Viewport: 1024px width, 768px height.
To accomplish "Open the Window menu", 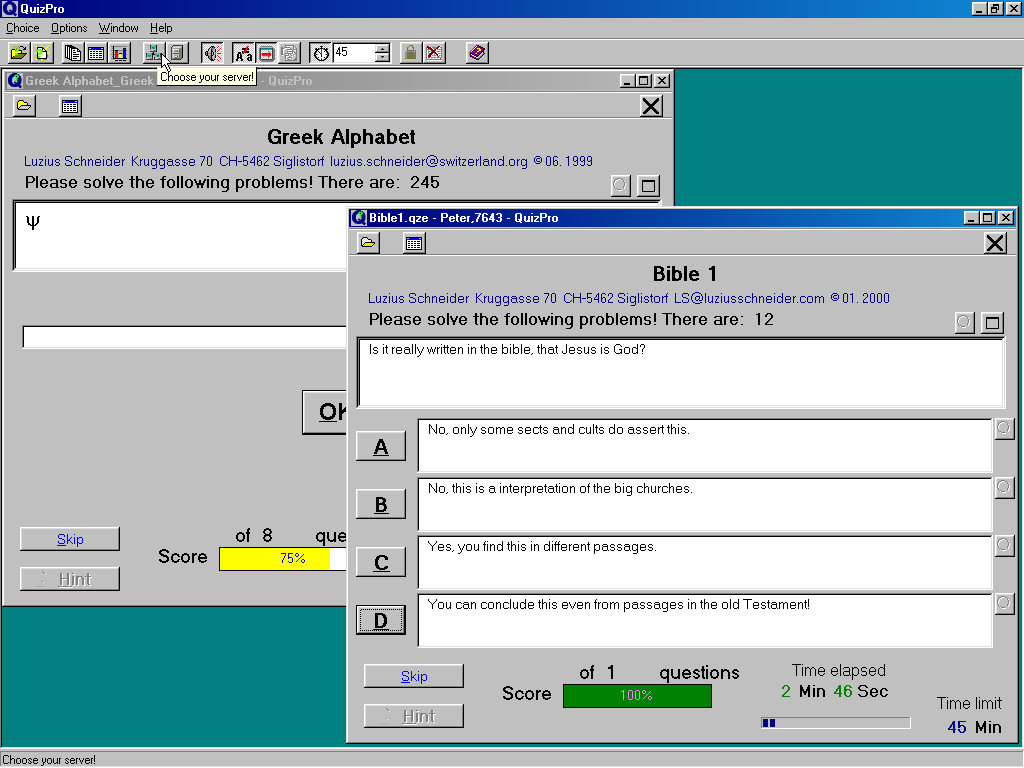I will [x=118, y=28].
